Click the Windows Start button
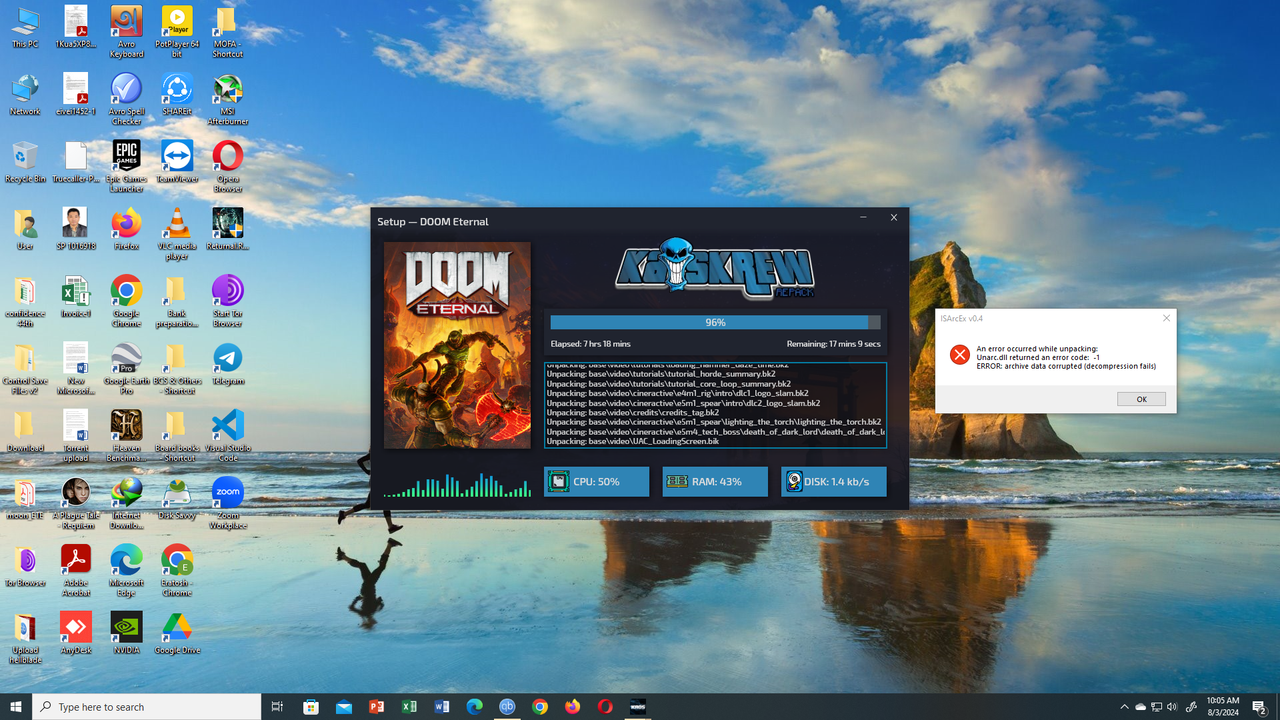This screenshot has width=1280, height=720. (16, 706)
